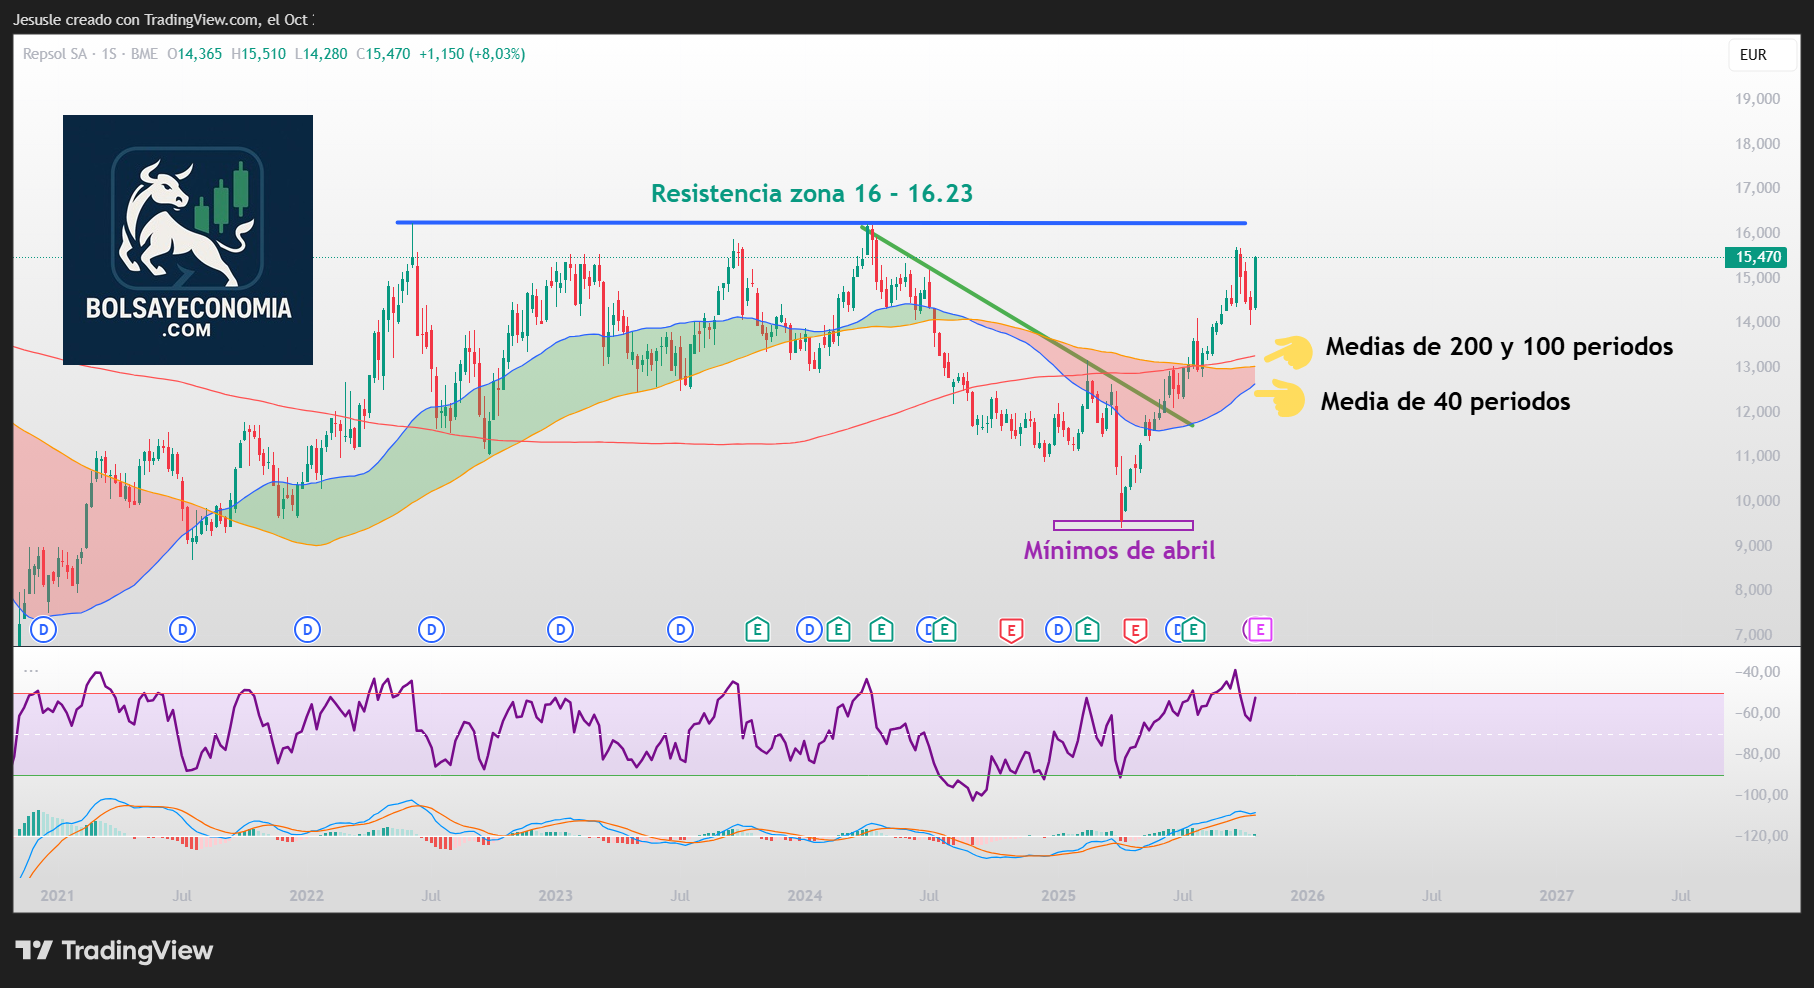Click the pointing hand beside Media de 40
1814x988 pixels.
[1281, 400]
